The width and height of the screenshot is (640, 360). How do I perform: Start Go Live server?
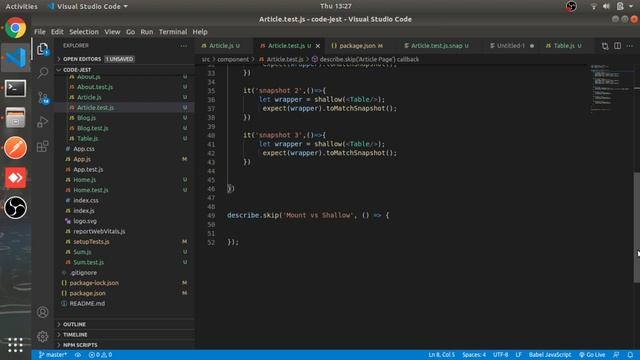(x=592, y=355)
